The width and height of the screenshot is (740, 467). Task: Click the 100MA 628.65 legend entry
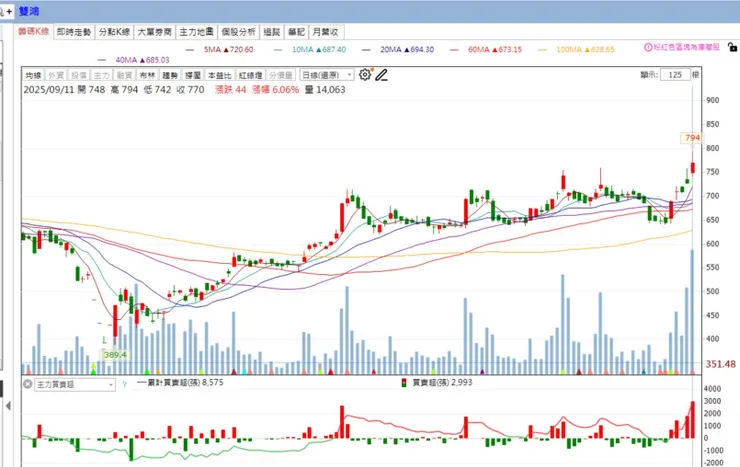point(576,50)
